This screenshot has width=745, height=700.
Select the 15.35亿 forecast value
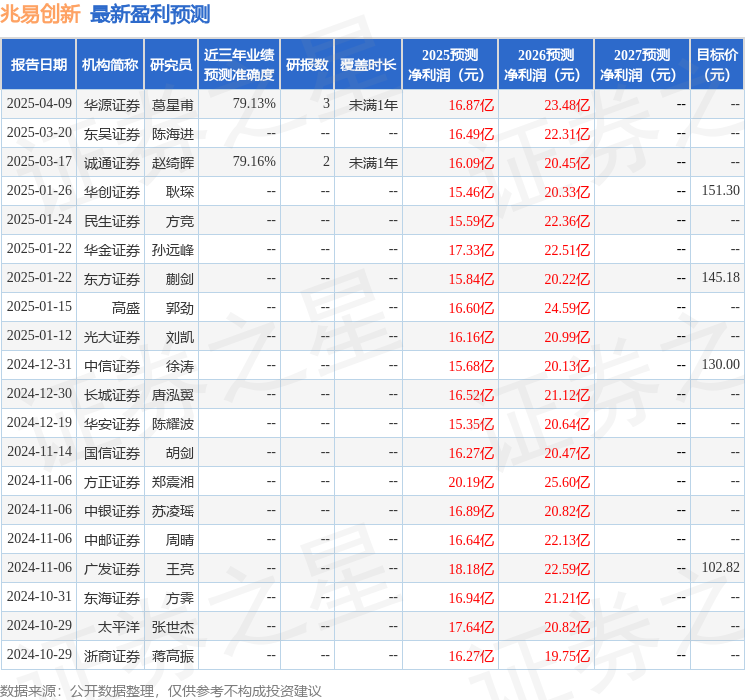471,424
